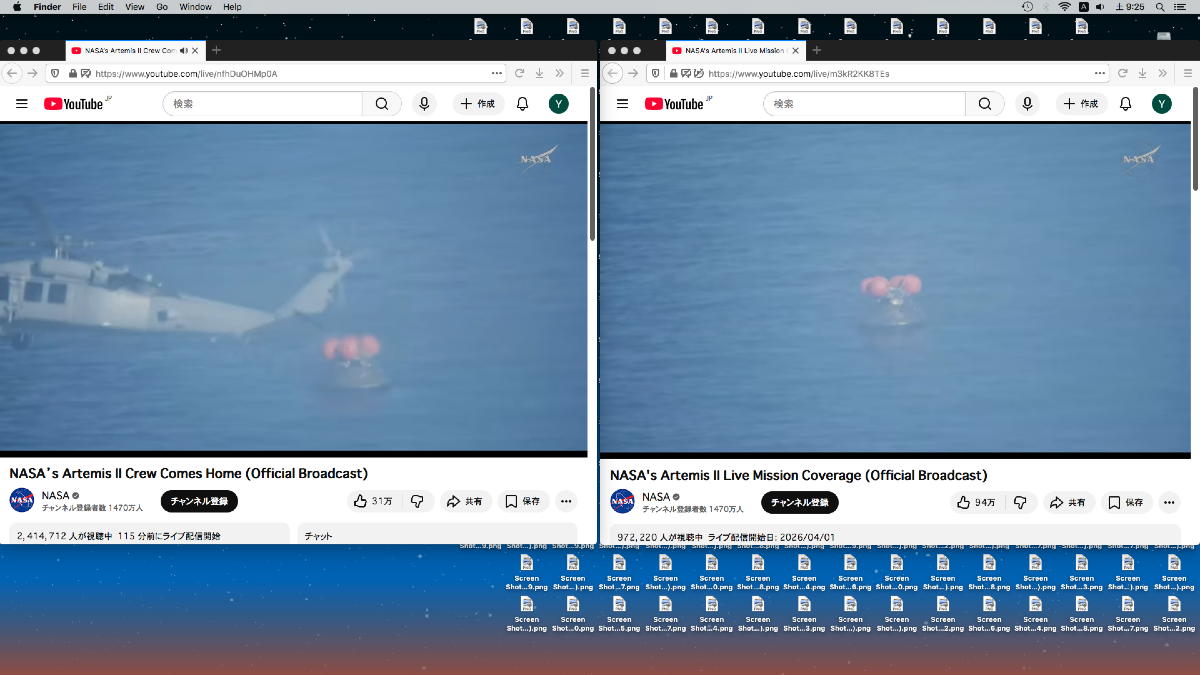Go back in left browser window

[12, 73]
